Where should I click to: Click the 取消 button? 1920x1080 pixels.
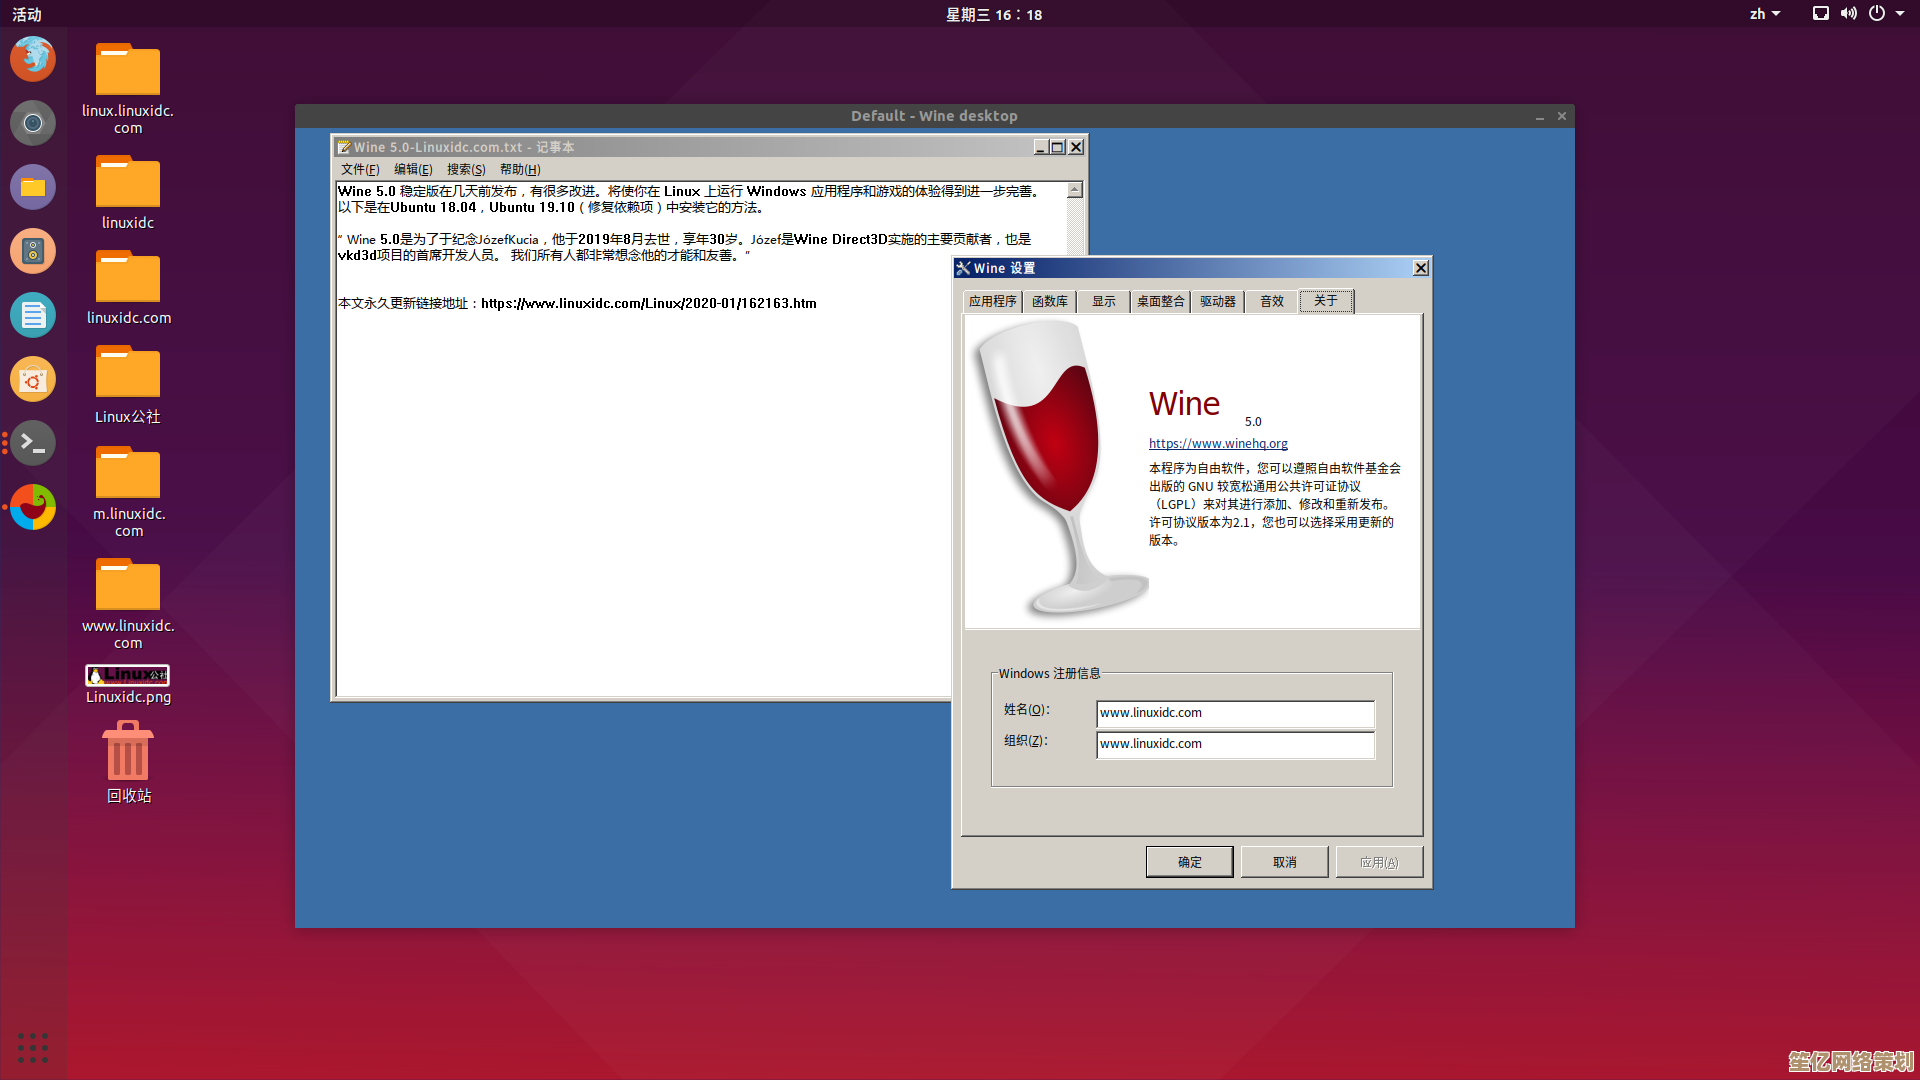[x=1284, y=862]
